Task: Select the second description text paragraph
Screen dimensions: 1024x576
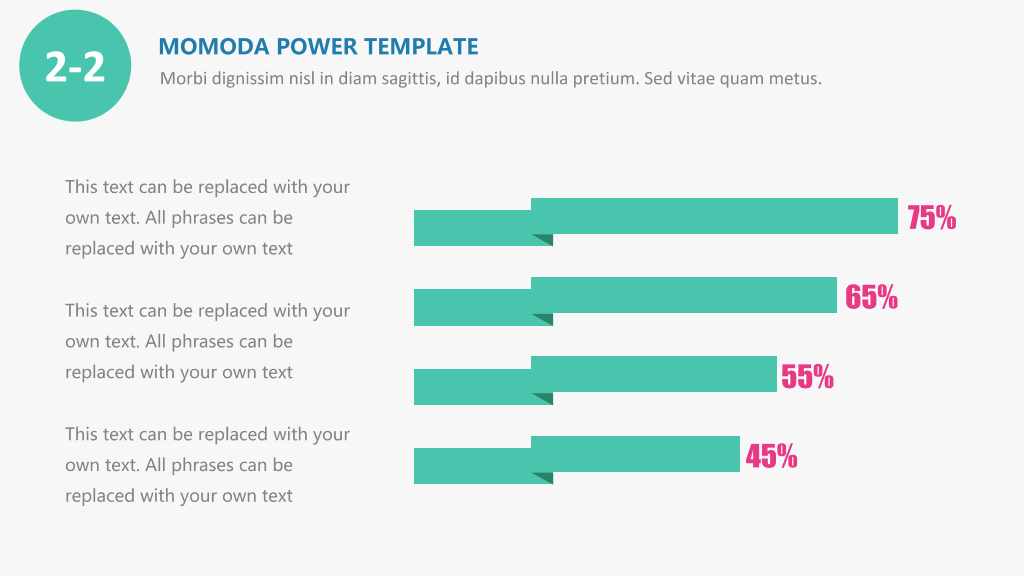Action: coord(208,341)
